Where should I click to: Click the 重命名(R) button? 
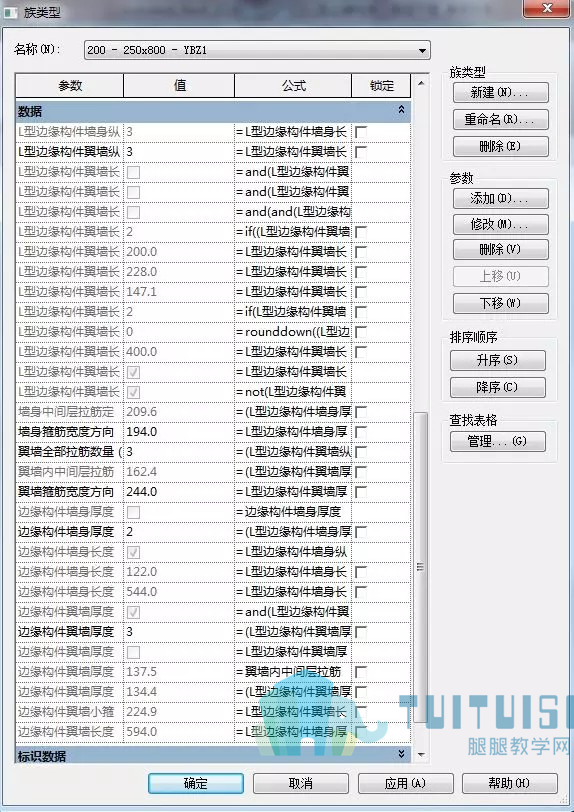[x=500, y=120]
